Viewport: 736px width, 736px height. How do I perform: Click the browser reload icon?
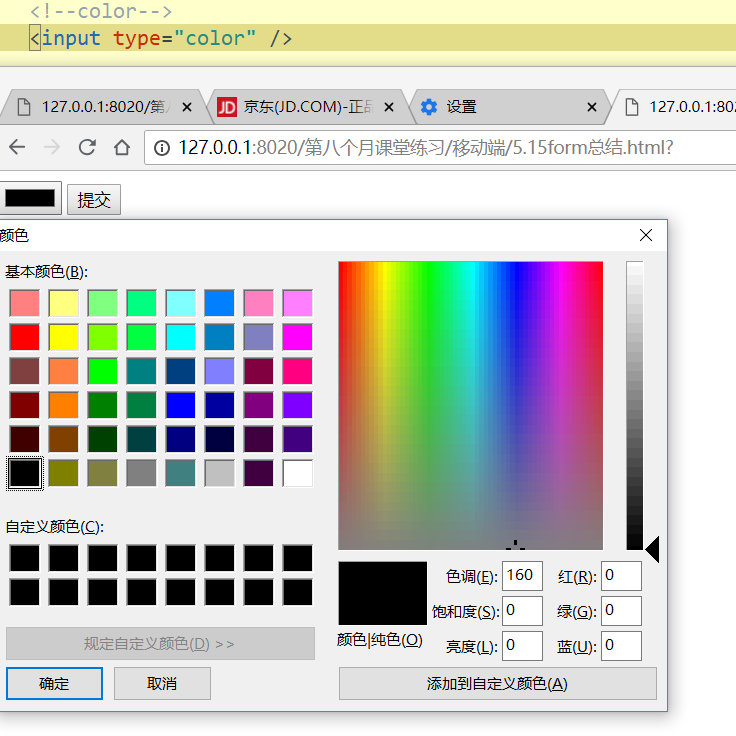87,148
